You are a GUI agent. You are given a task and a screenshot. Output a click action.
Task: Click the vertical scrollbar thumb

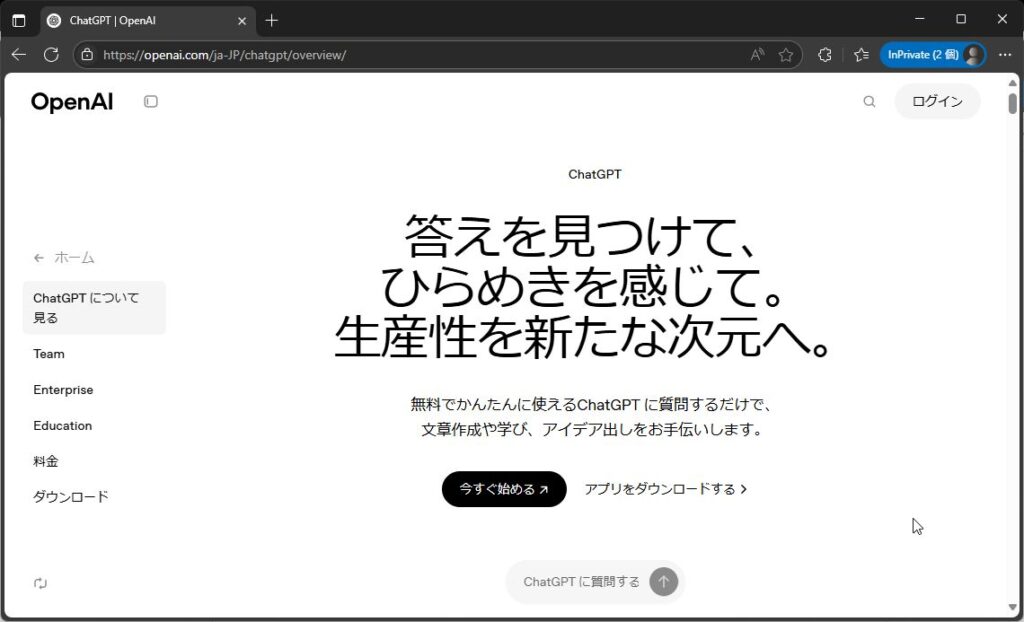tap(1012, 103)
